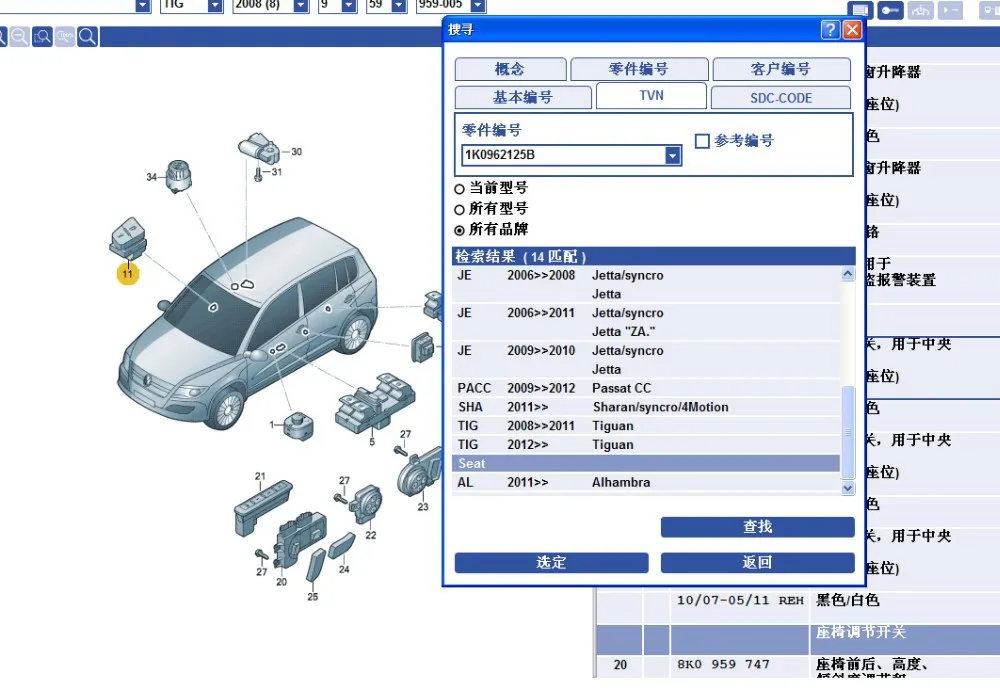The height and width of the screenshot is (689, 1000).
Task: Open the dropdown showing 59
Action: point(399,6)
